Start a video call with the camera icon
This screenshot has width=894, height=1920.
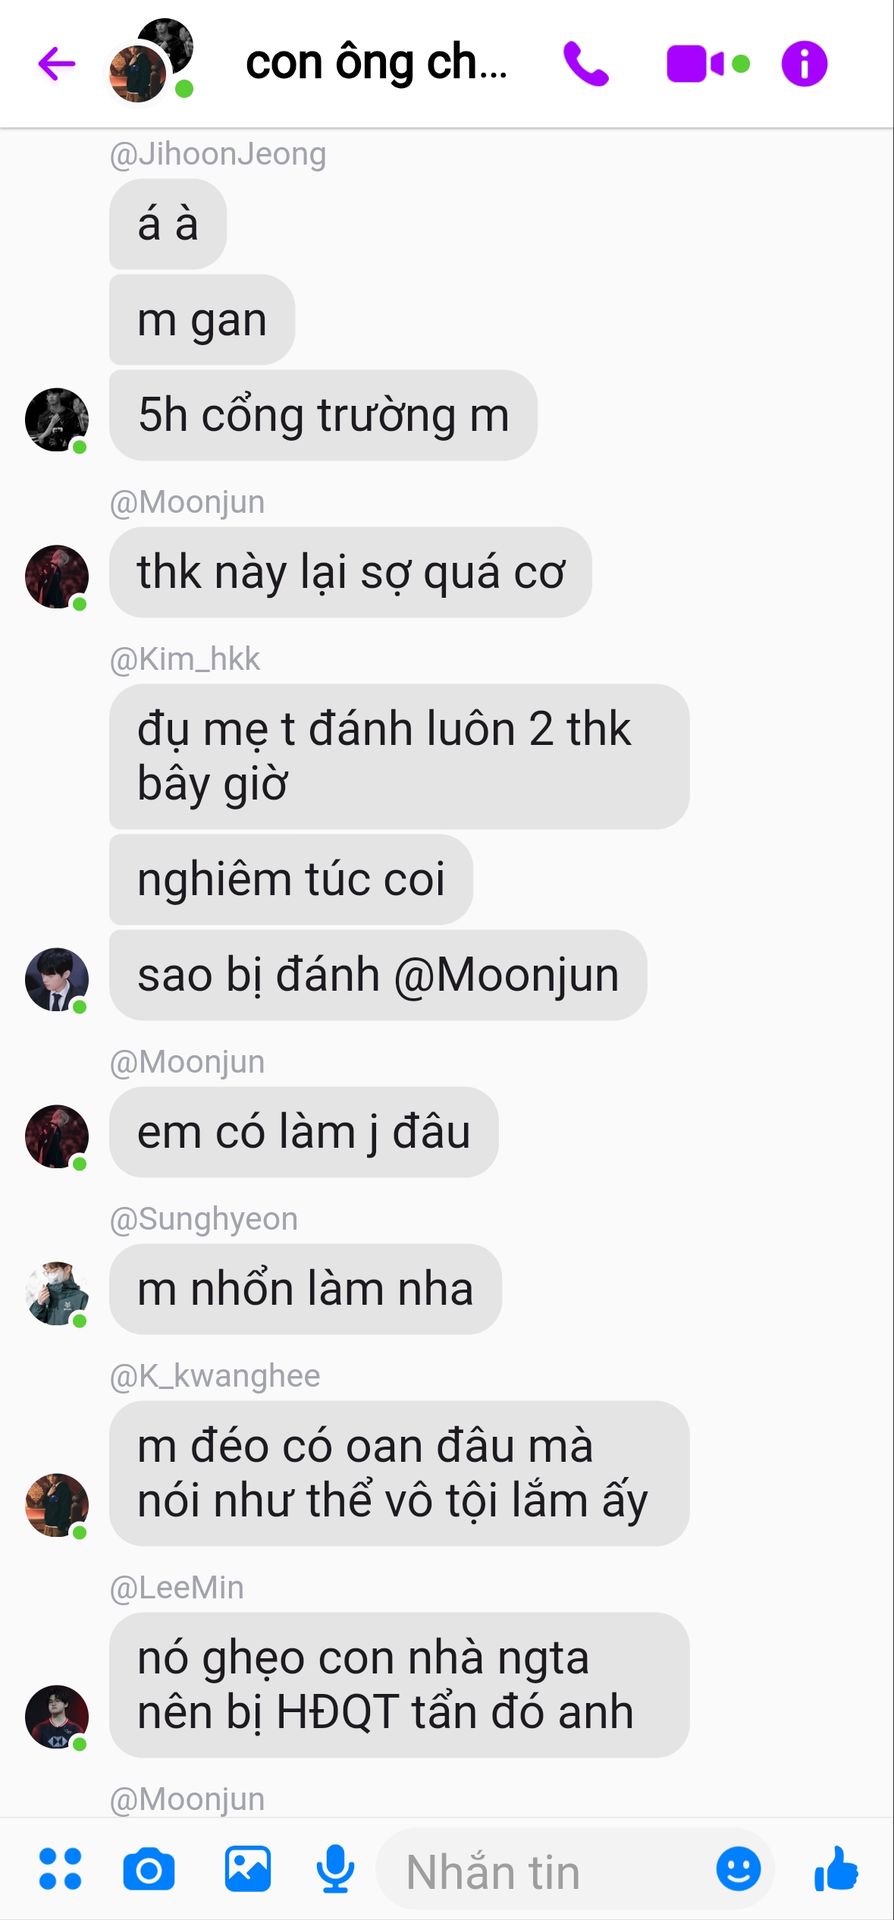coord(695,64)
